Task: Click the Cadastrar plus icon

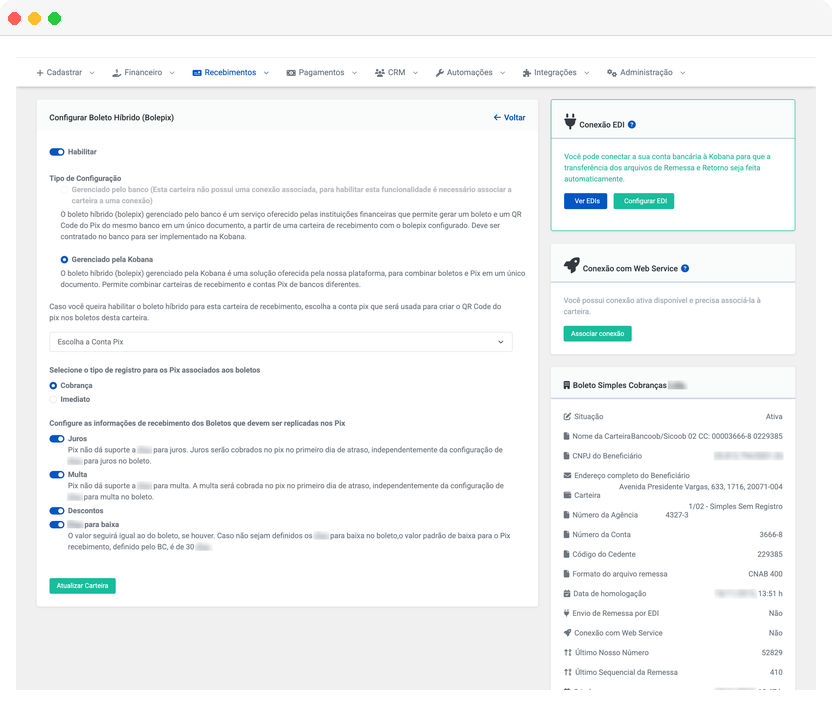Action: pos(40,72)
